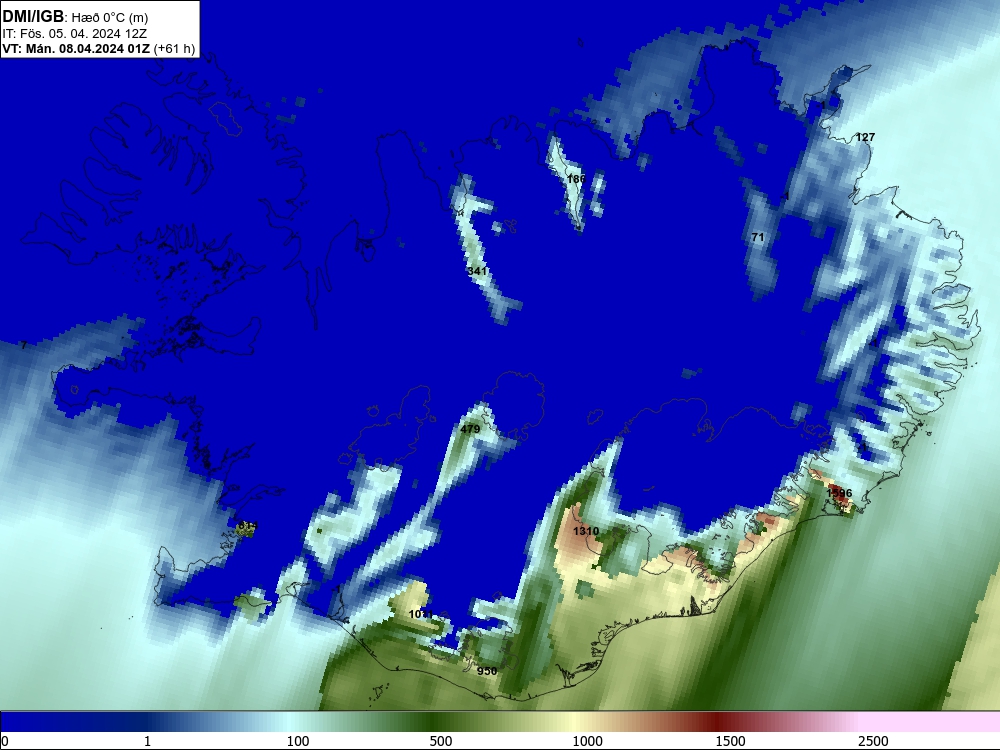Click the '100' label on the colour scale
Image resolution: width=1000 pixels, height=750 pixels.
(x=298, y=741)
